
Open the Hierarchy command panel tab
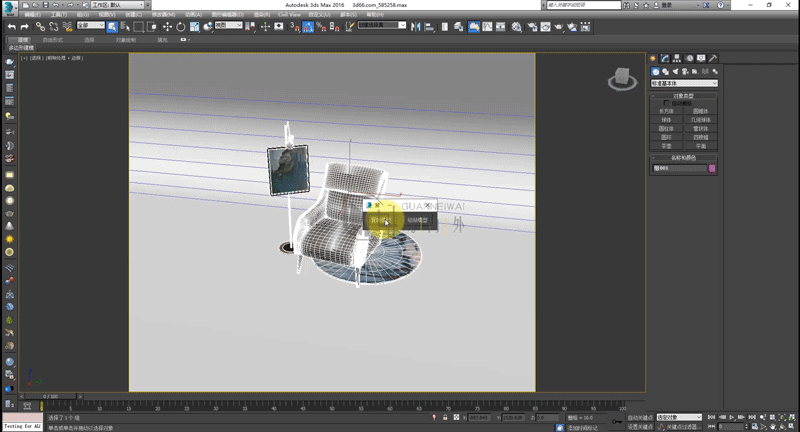tap(677, 59)
